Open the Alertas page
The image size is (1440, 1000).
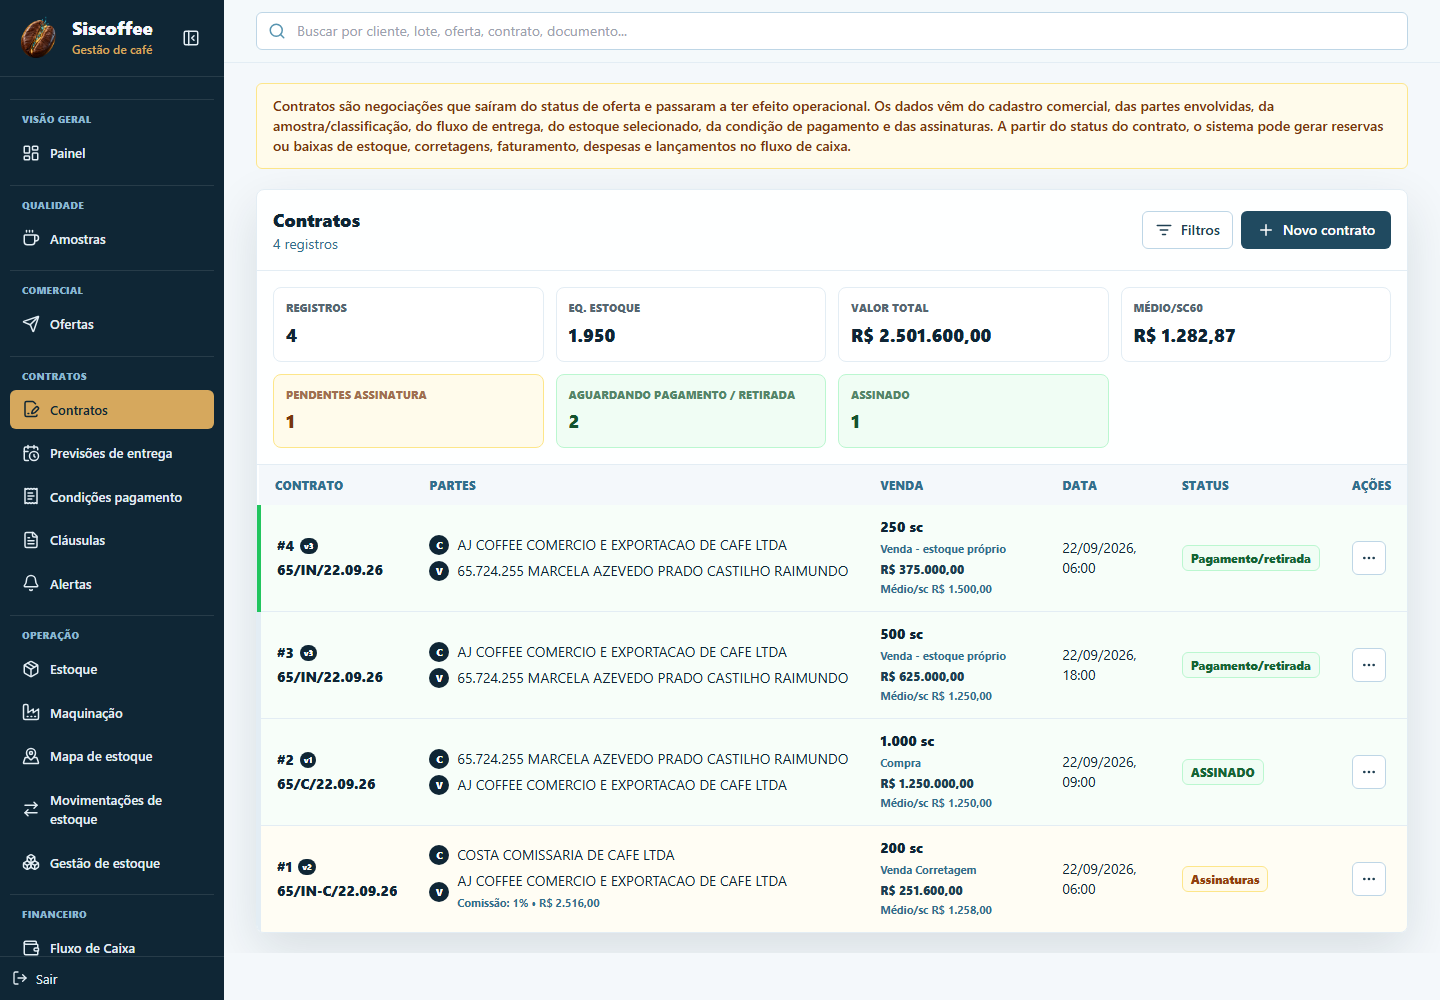tap(112, 584)
